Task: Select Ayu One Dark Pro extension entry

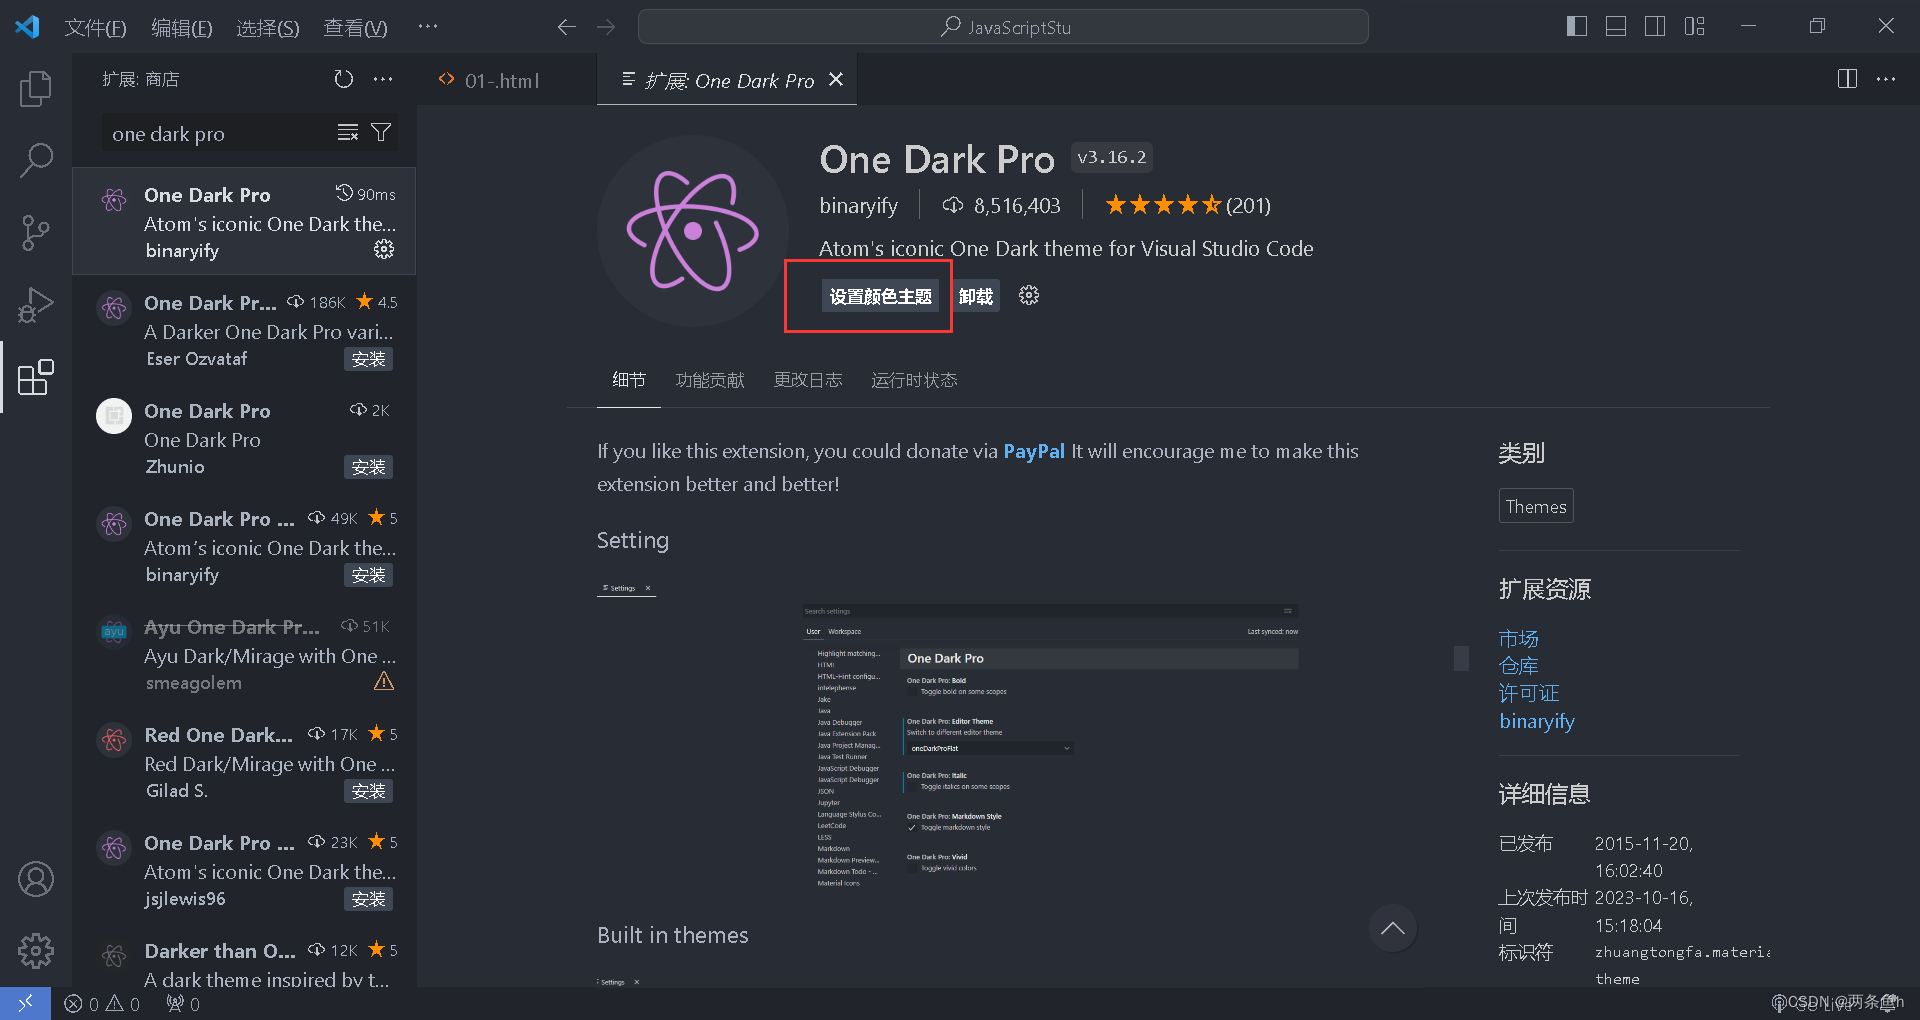Action: coord(244,654)
